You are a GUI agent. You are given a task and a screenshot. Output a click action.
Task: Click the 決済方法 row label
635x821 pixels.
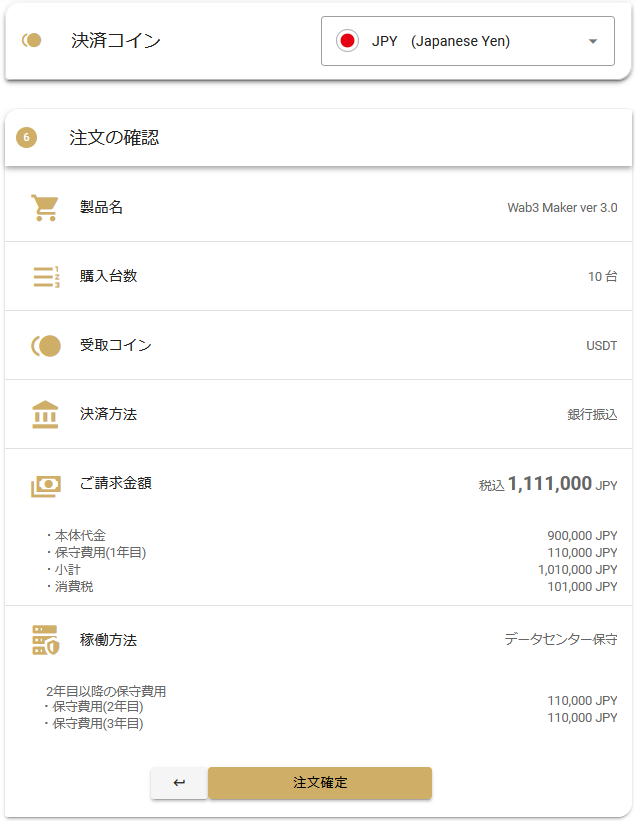pos(108,415)
